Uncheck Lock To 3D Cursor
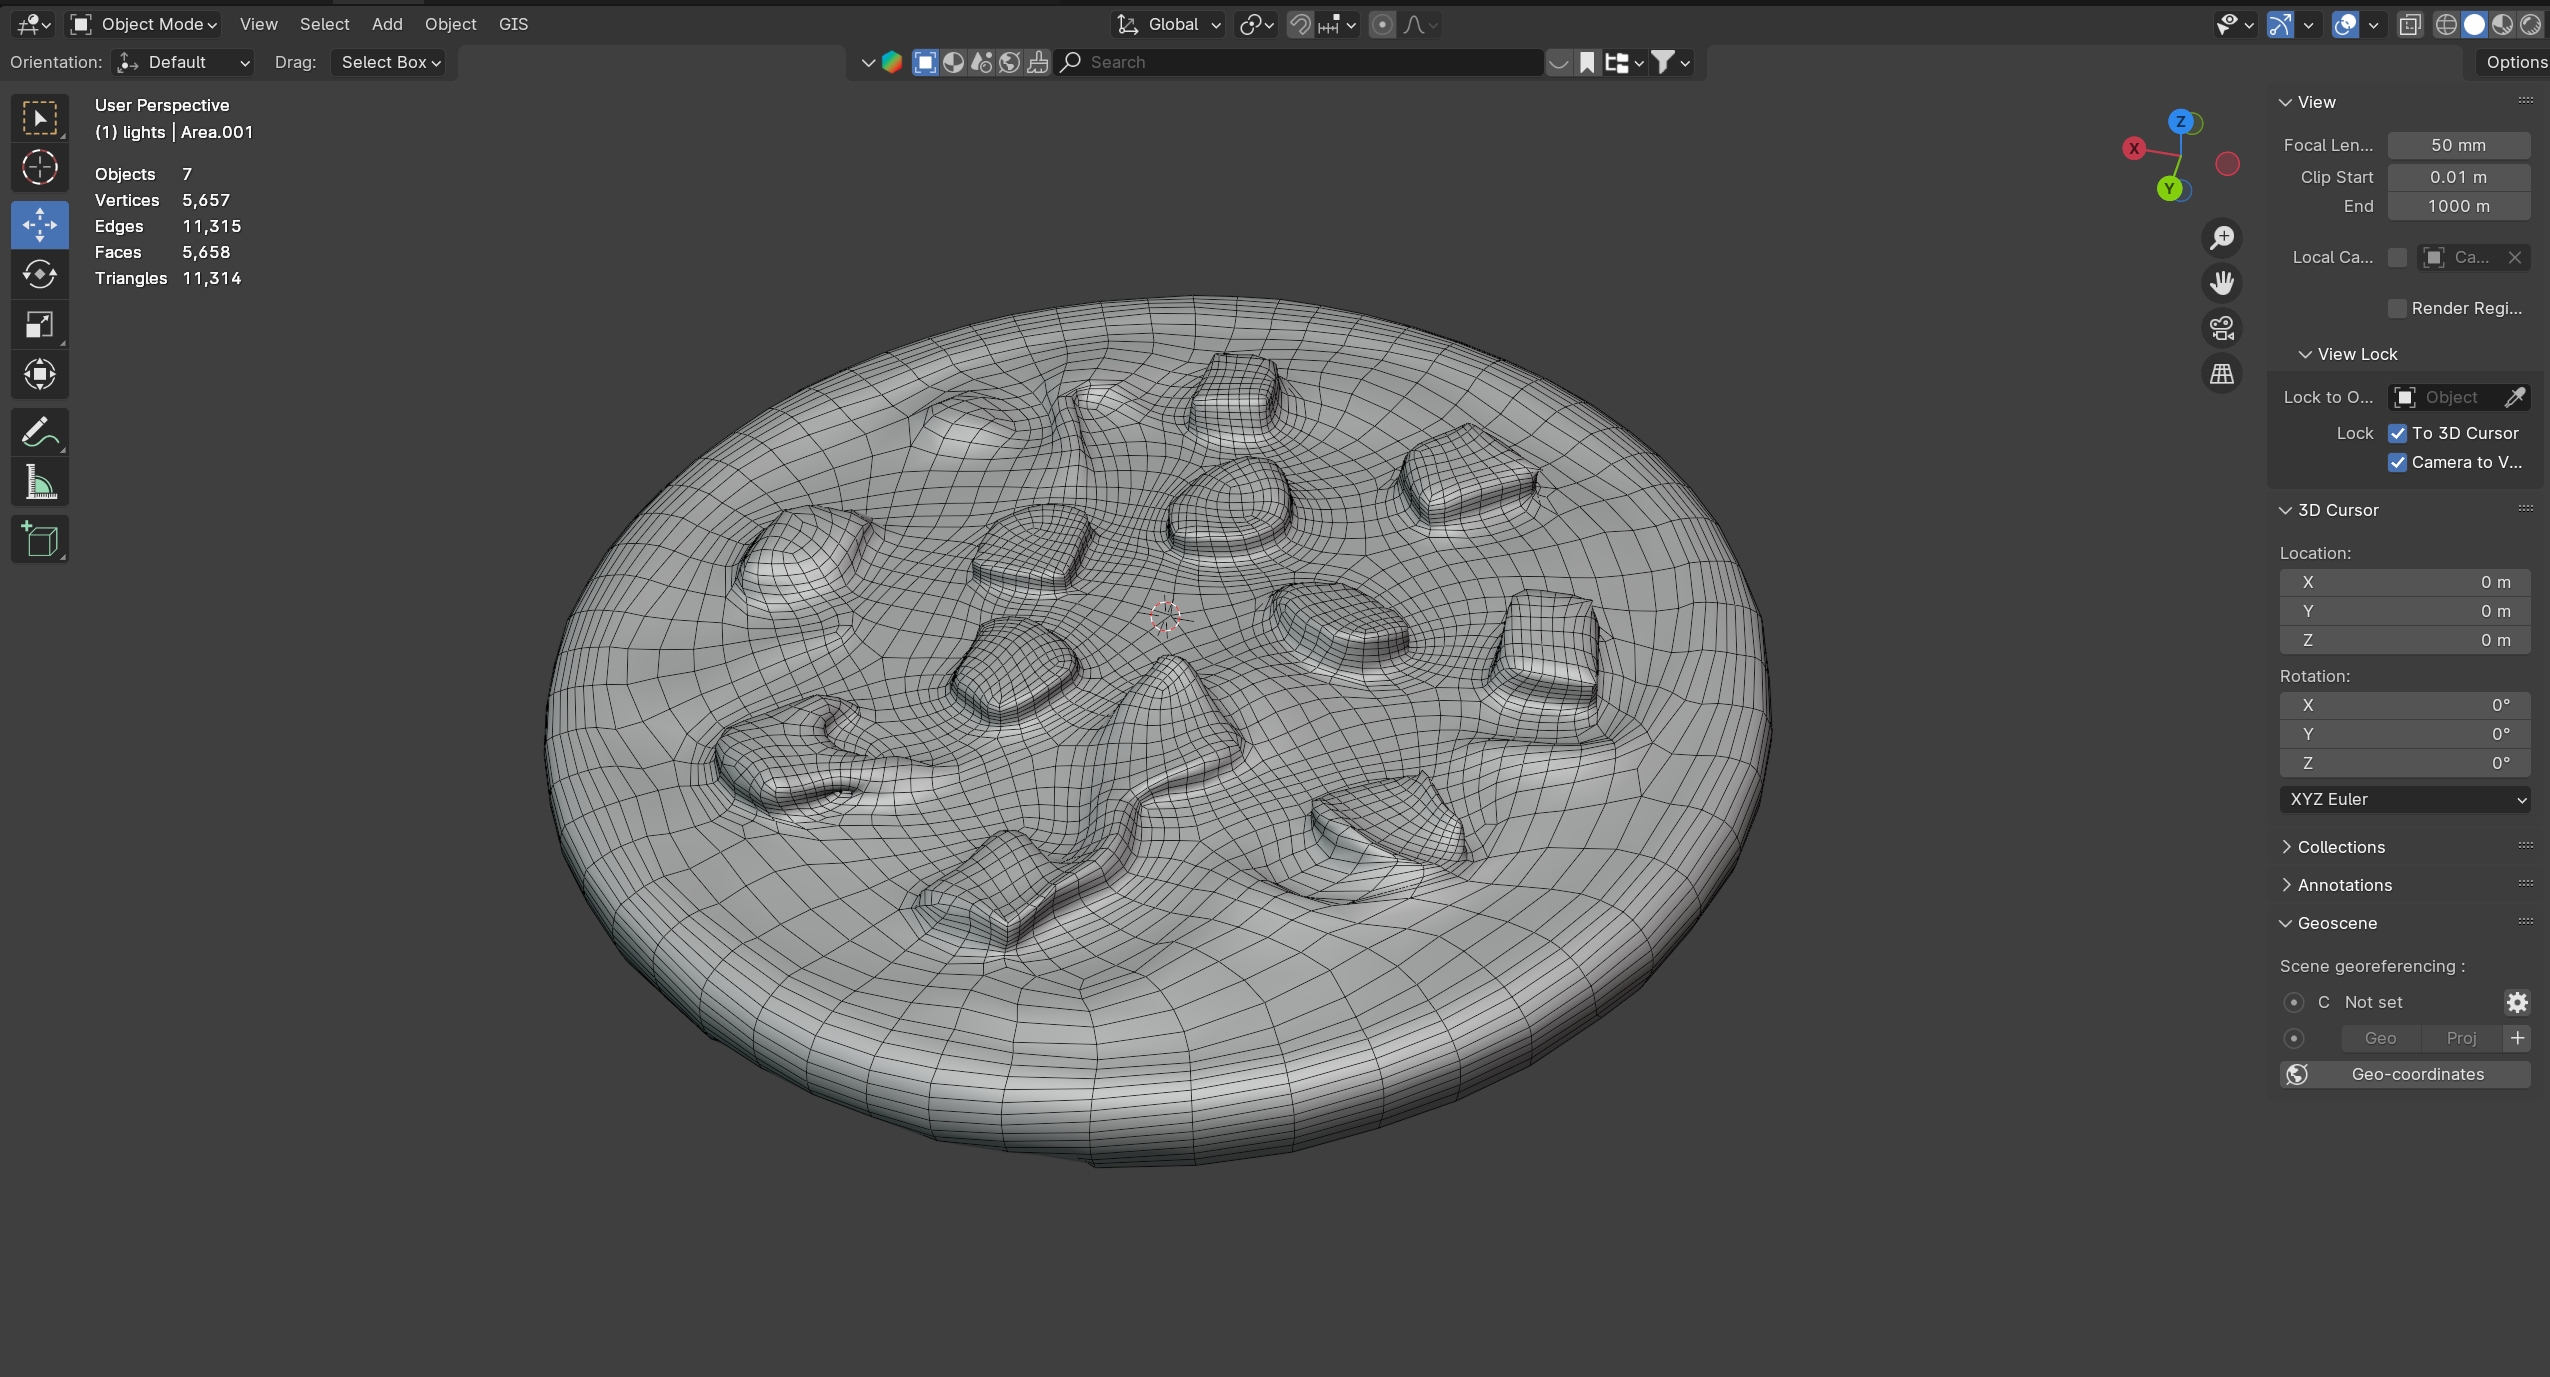 (2397, 433)
